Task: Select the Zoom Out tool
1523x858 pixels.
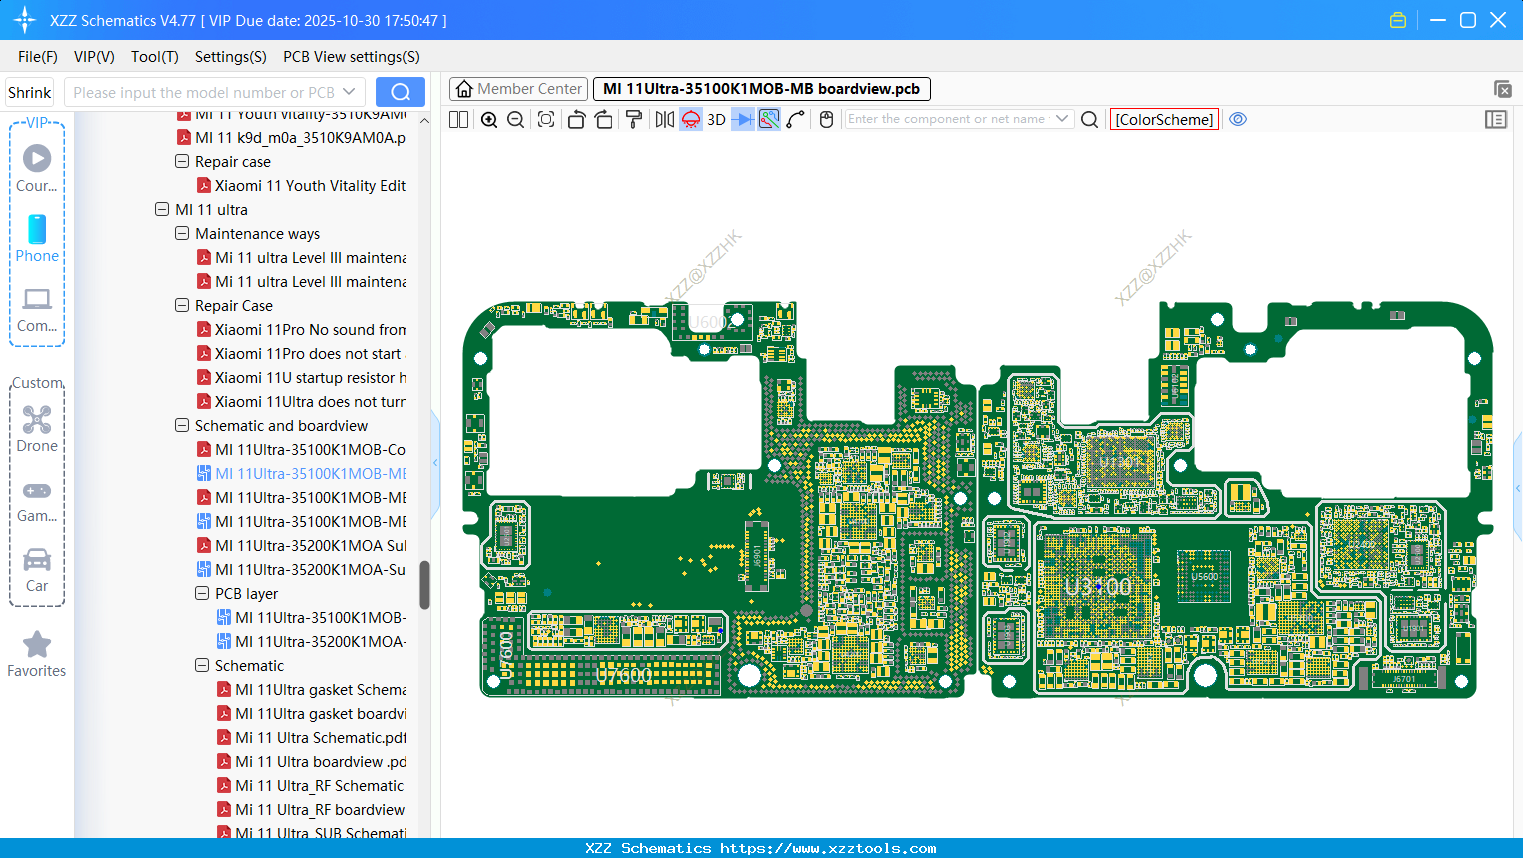Action: (514, 119)
